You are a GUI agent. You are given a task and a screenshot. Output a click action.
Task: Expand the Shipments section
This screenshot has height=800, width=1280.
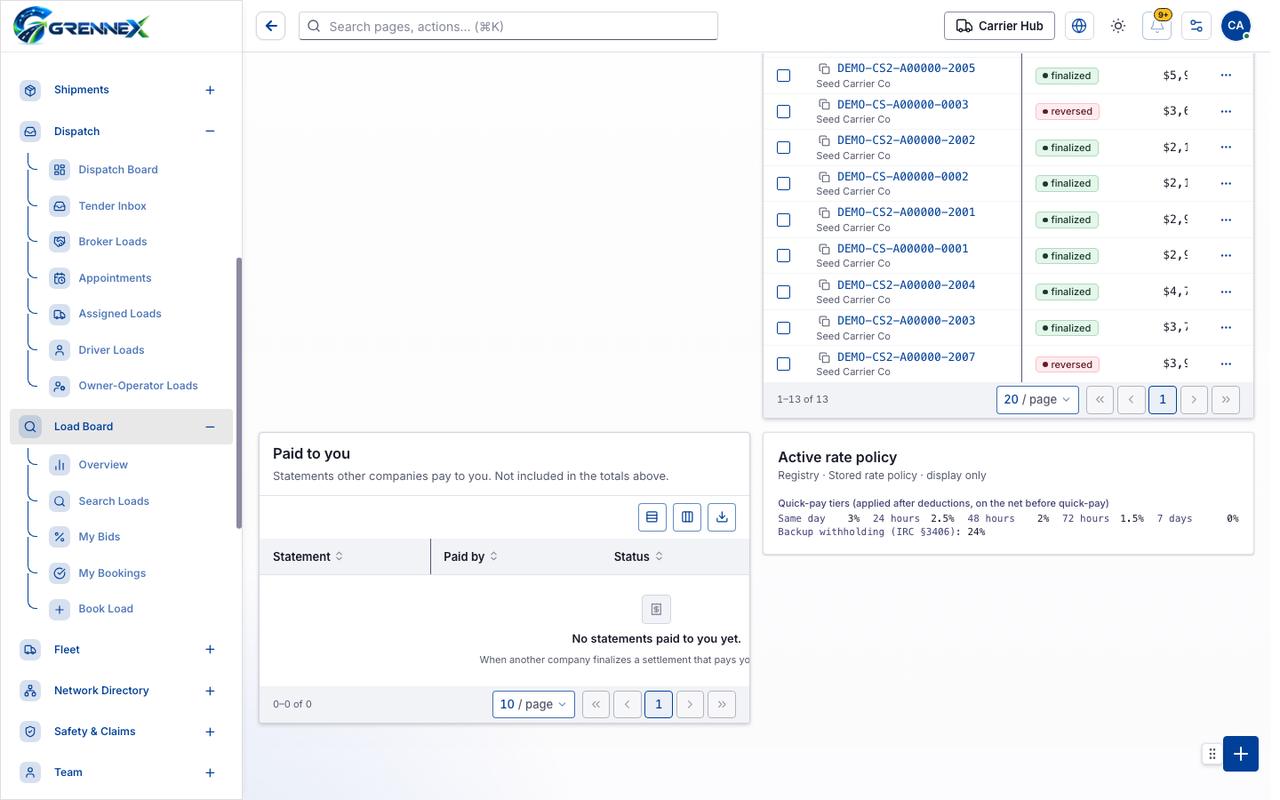210,90
